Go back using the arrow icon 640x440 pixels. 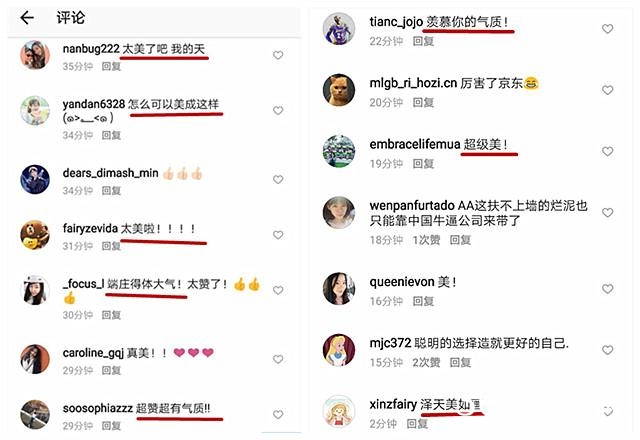pos(27,18)
